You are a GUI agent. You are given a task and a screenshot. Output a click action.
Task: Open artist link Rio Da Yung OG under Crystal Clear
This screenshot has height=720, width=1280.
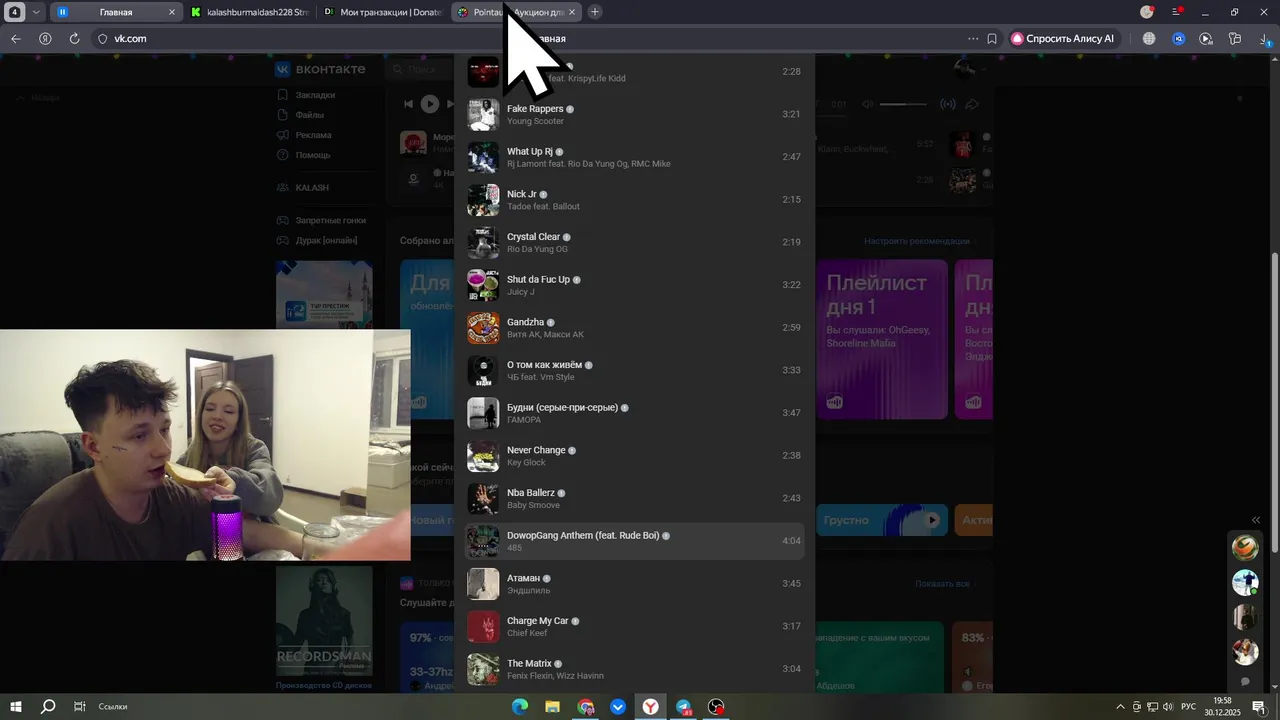[537, 249]
